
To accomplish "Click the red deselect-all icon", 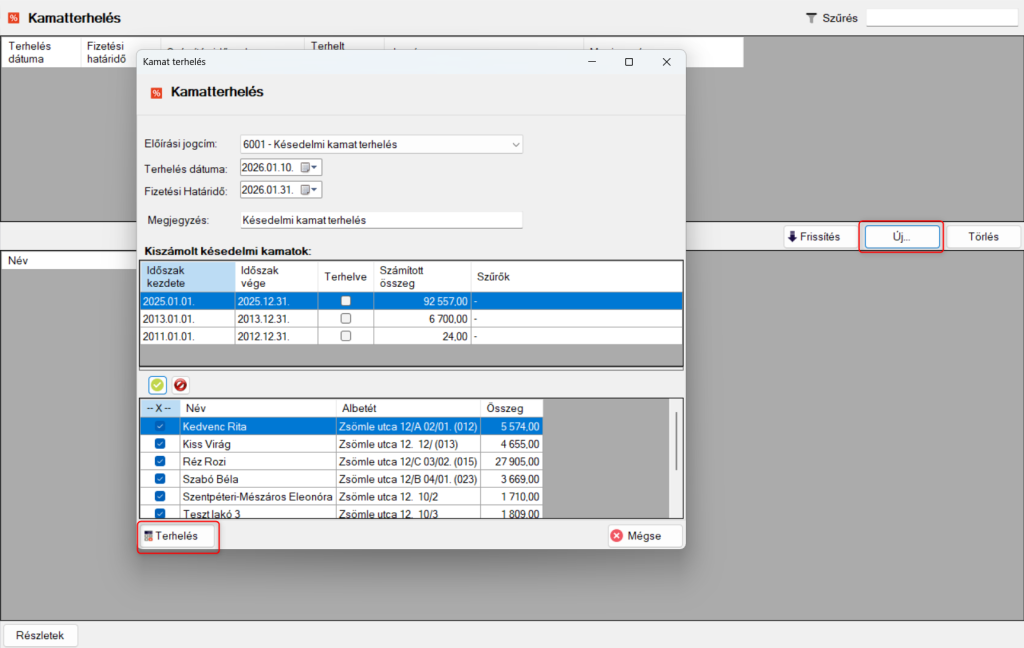I will [180, 385].
